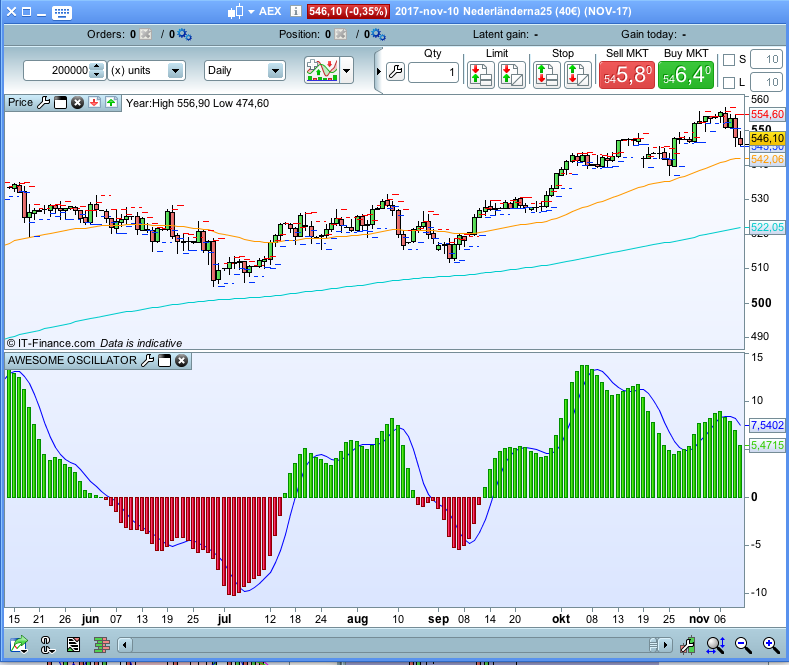Viewport: 789px width, 665px height.
Task: Open the chart style dropdown arrow beside AEX
Action: pyautogui.click(x=251, y=12)
